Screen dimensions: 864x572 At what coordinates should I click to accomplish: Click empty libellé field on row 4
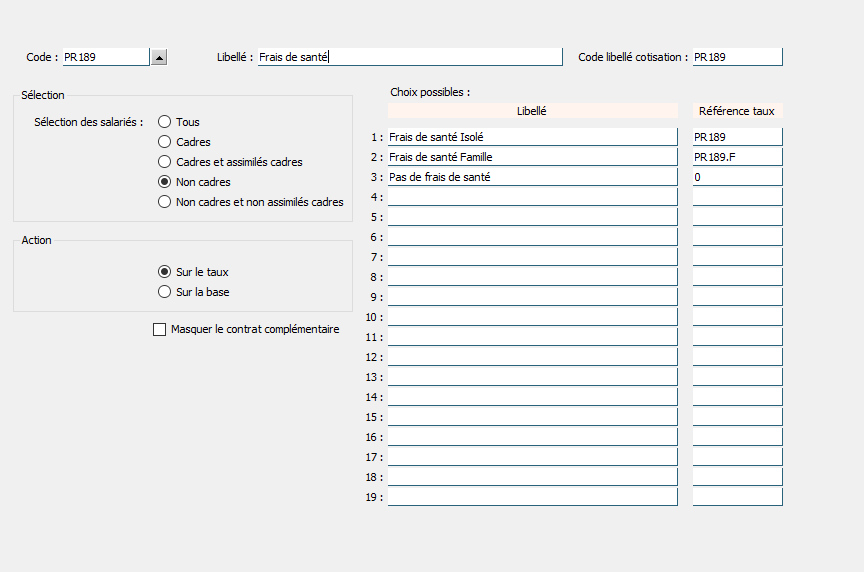(x=532, y=197)
